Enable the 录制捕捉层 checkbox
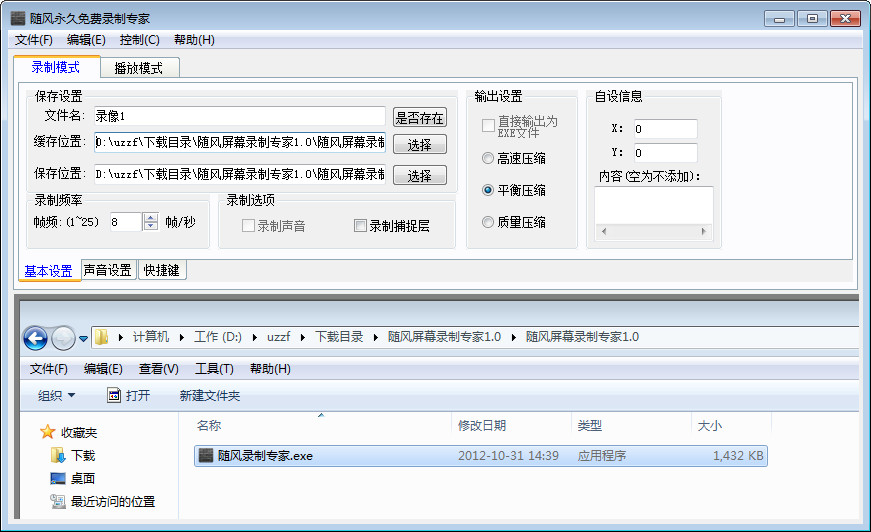Screen dimensions: 871x532 pos(360,225)
